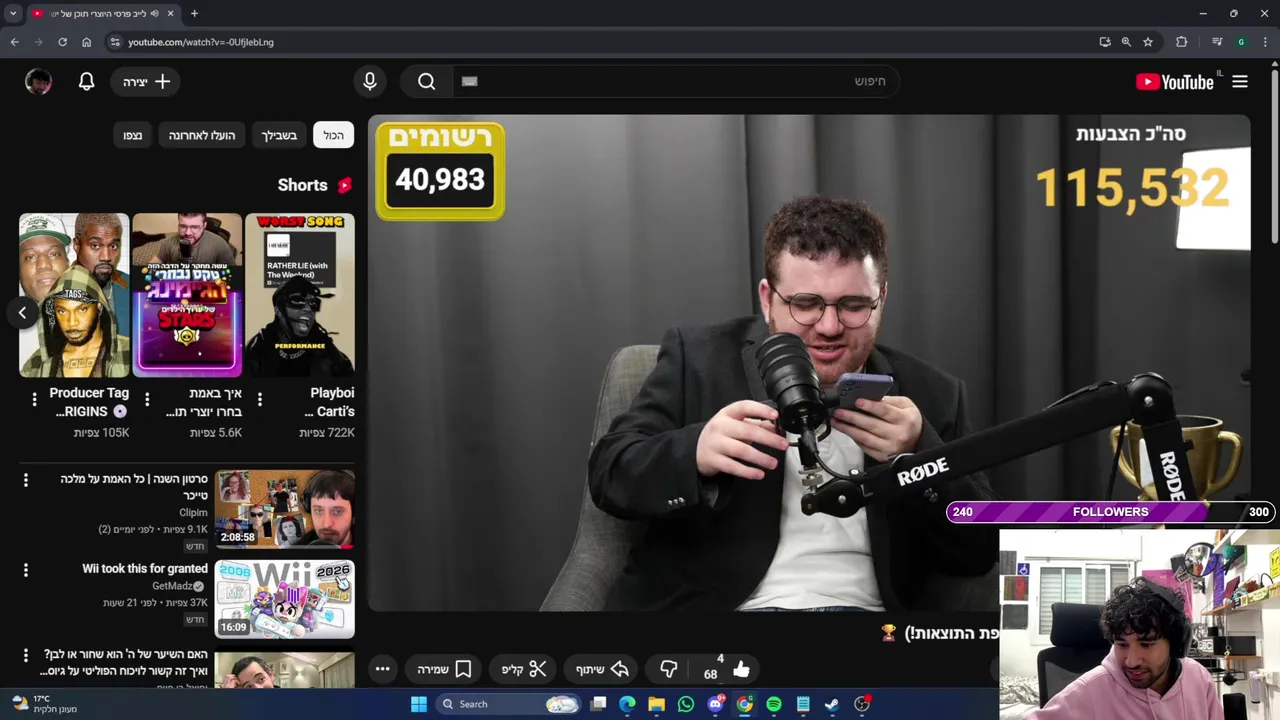1280x720 pixels.
Task: Close the YouTube tab
Action: point(171,13)
